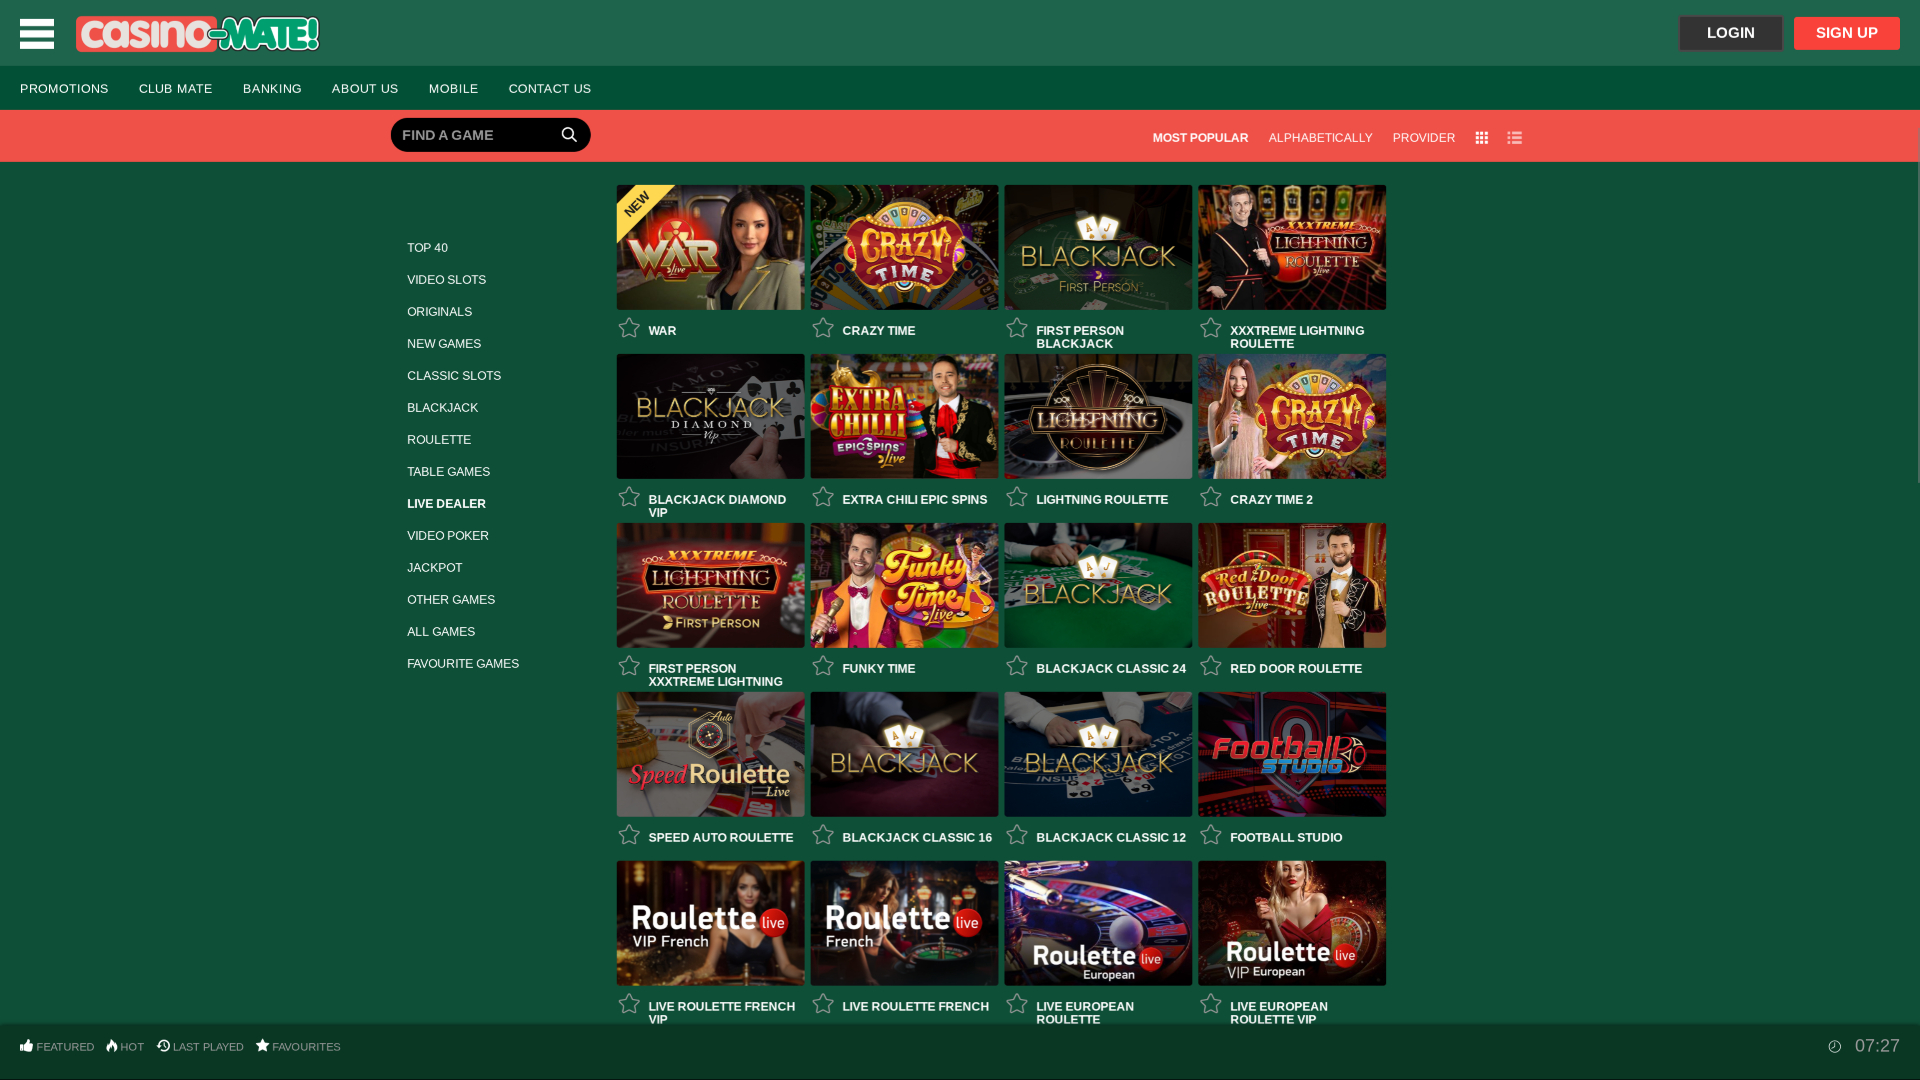The image size is (1920, 1080).
Task: Click the search magnifier icon
Action: [x=569, y=134]
